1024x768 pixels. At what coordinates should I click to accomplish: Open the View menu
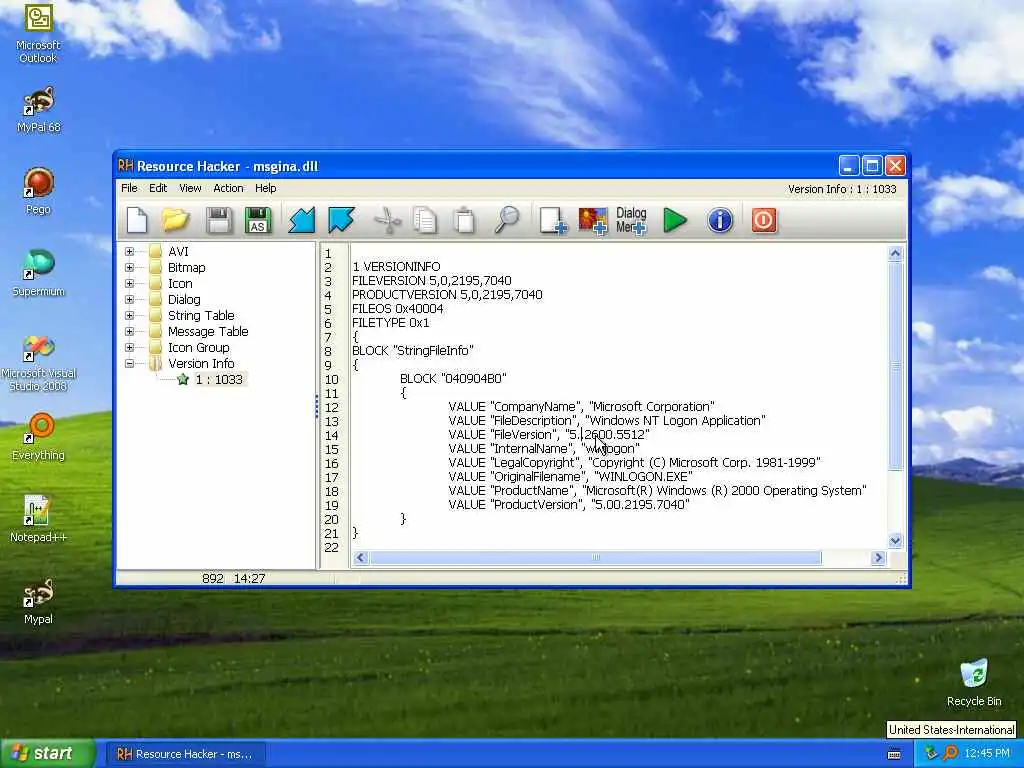point(190,188)
